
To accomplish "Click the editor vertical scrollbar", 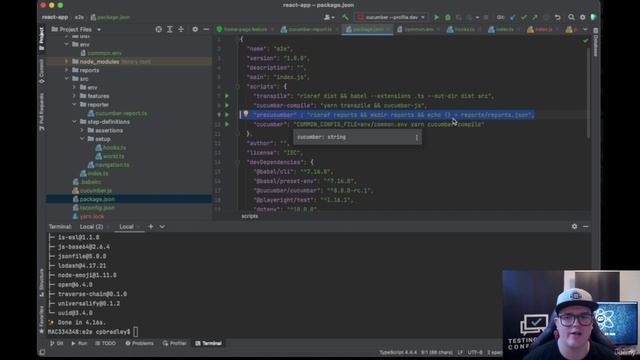I will point(588,92).
